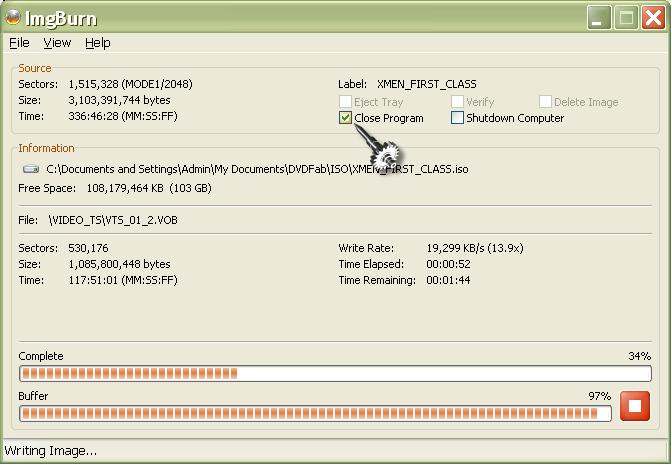
Task: Click the red stop burn button
Action: 635,406
